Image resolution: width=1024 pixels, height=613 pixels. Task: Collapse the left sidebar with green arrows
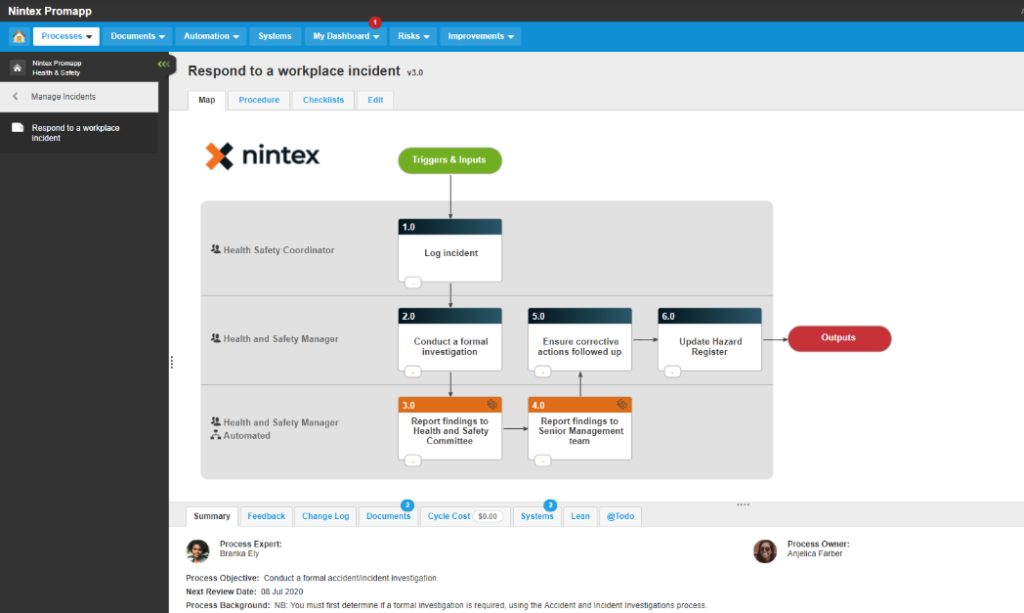click(164, 65)
